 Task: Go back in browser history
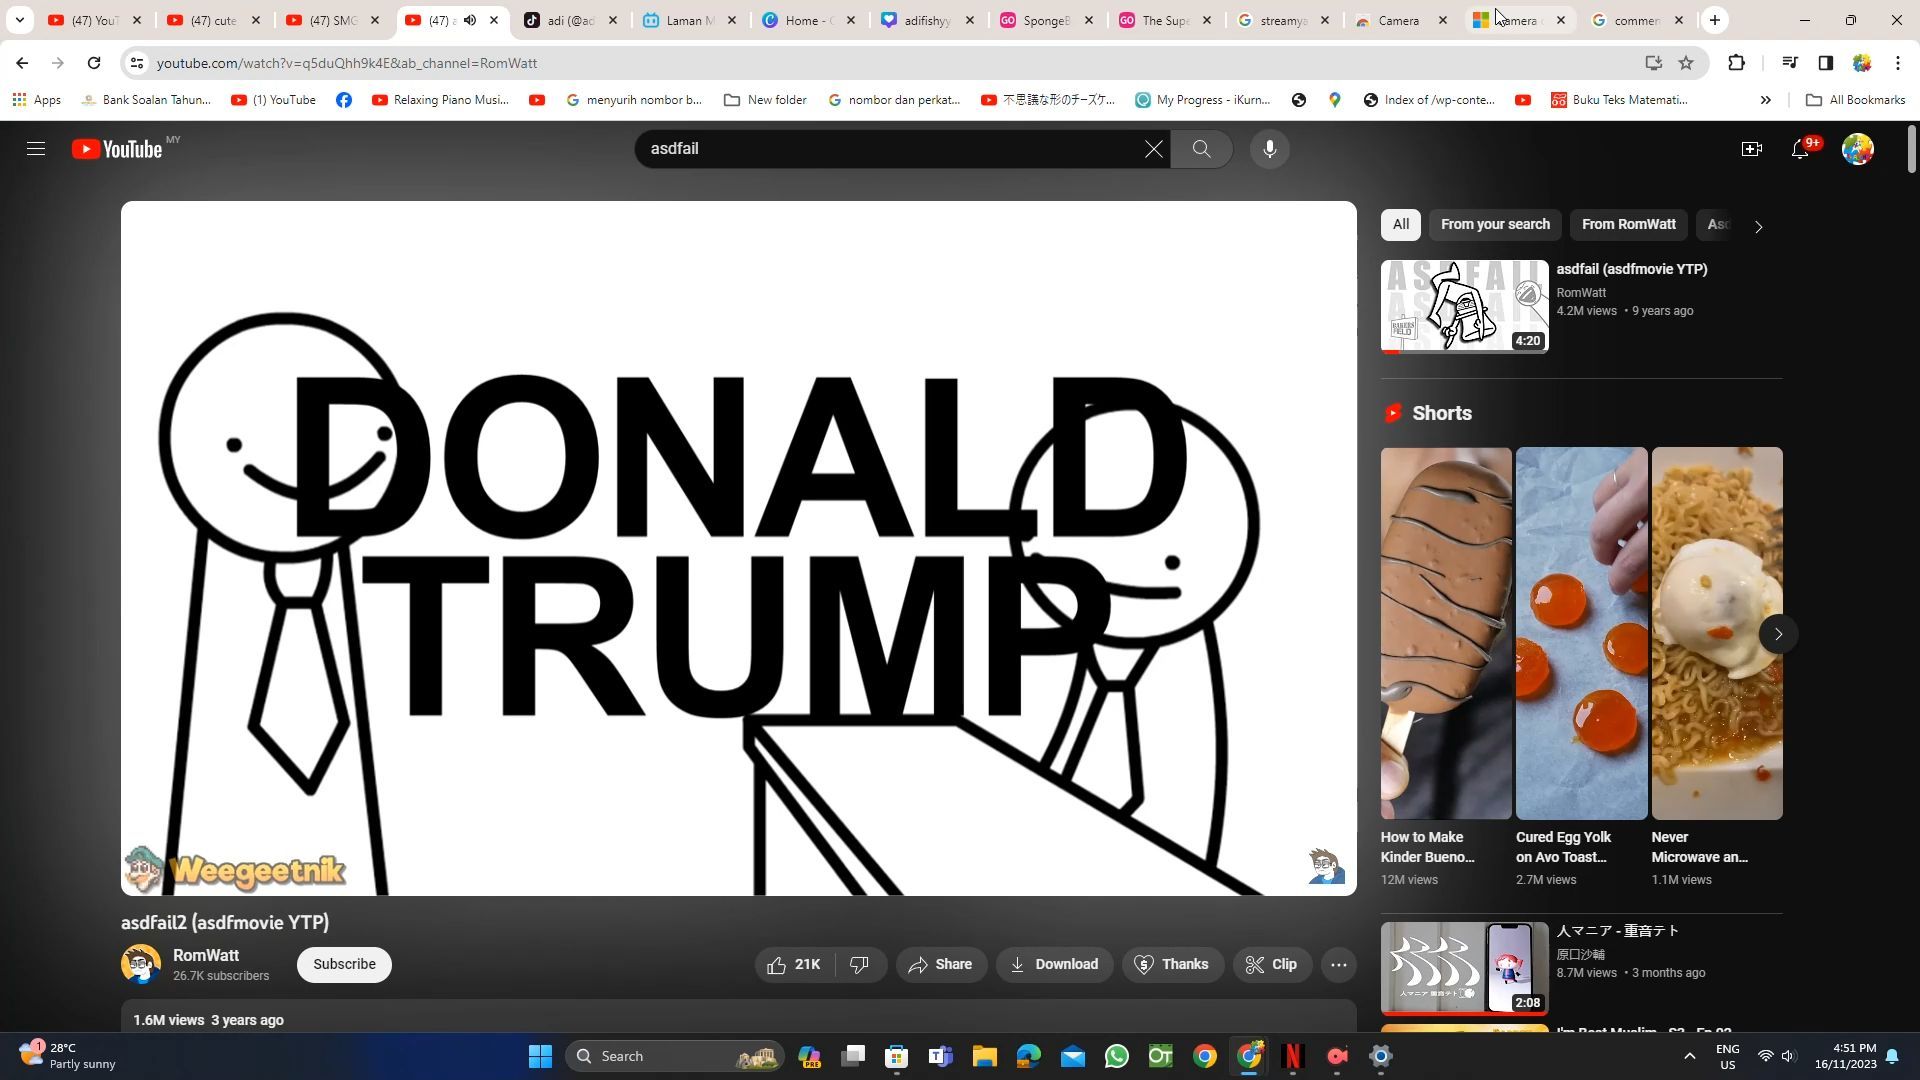coord(21,63)
